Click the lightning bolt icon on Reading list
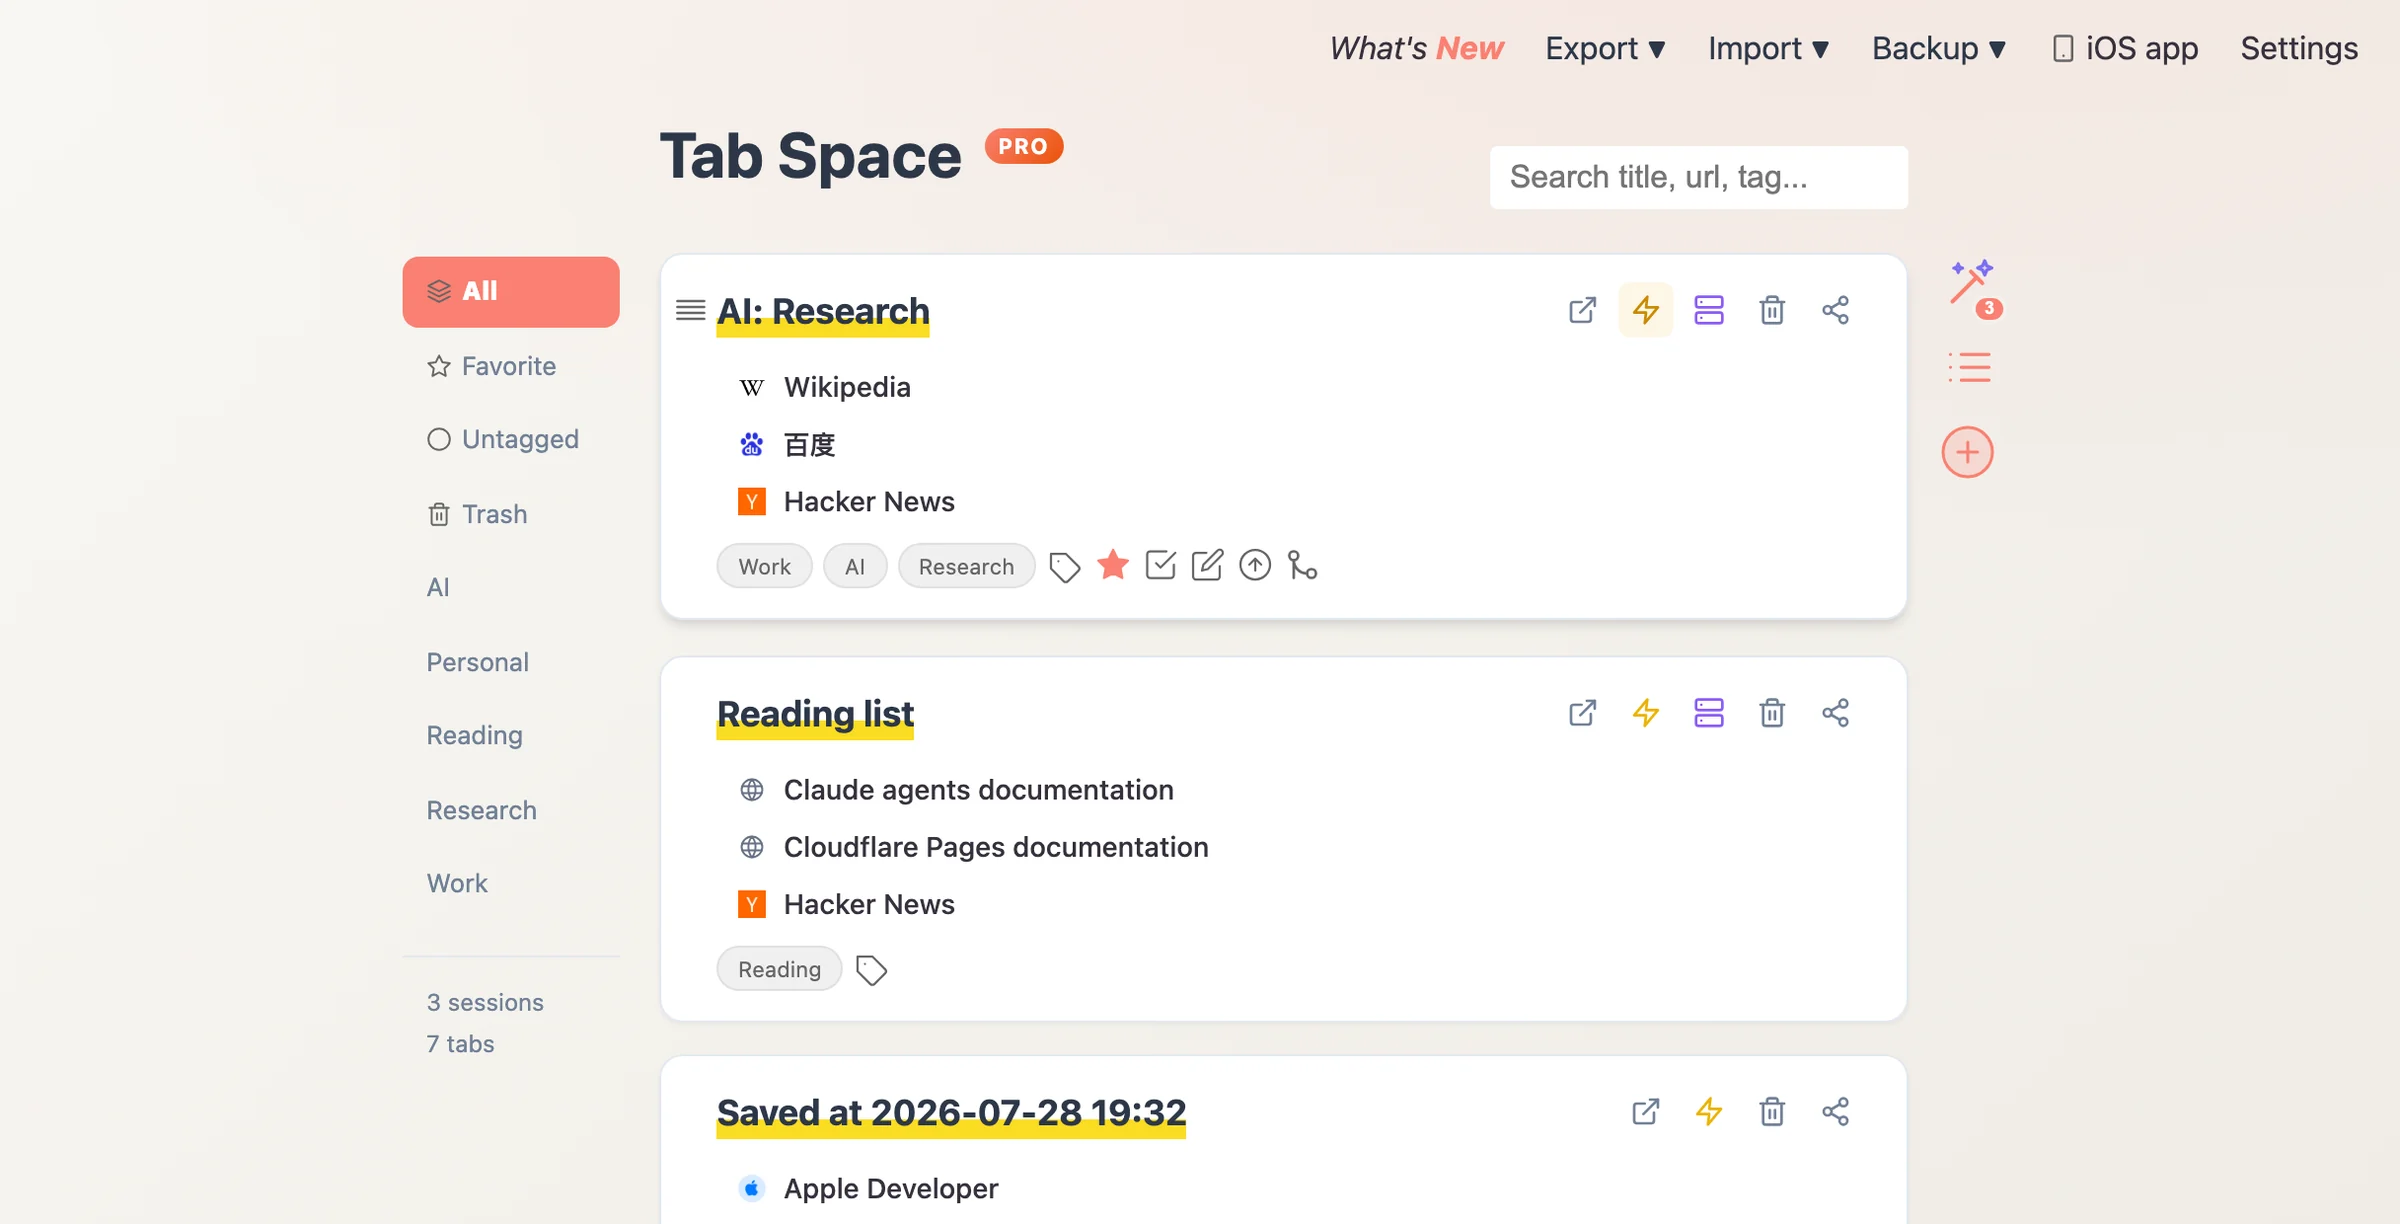 (1646, 713)
